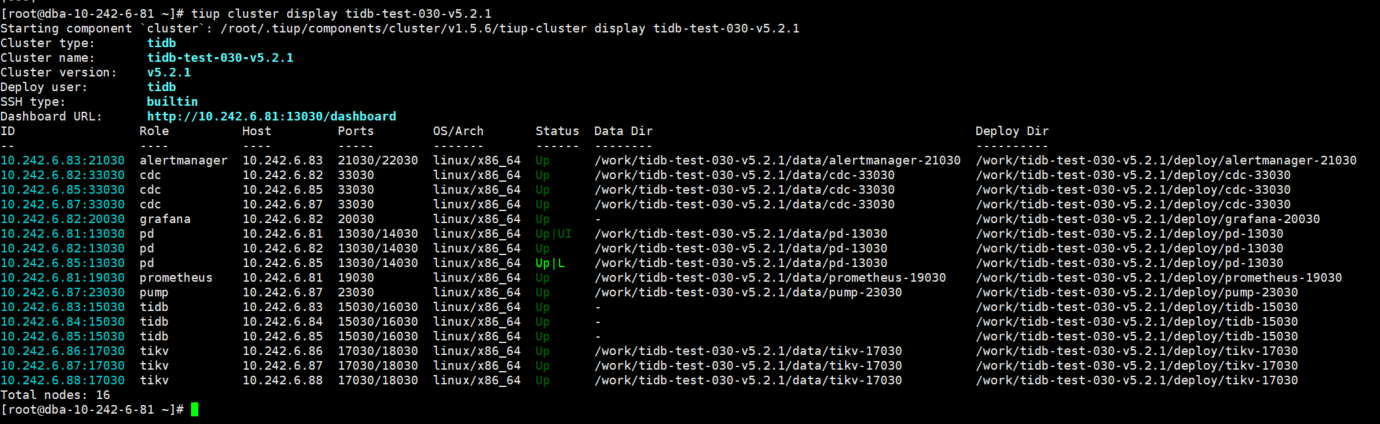The height and width of the screenshot is (424, 1380).
Task: Click the Role column header
Action: tap(154, 131)
